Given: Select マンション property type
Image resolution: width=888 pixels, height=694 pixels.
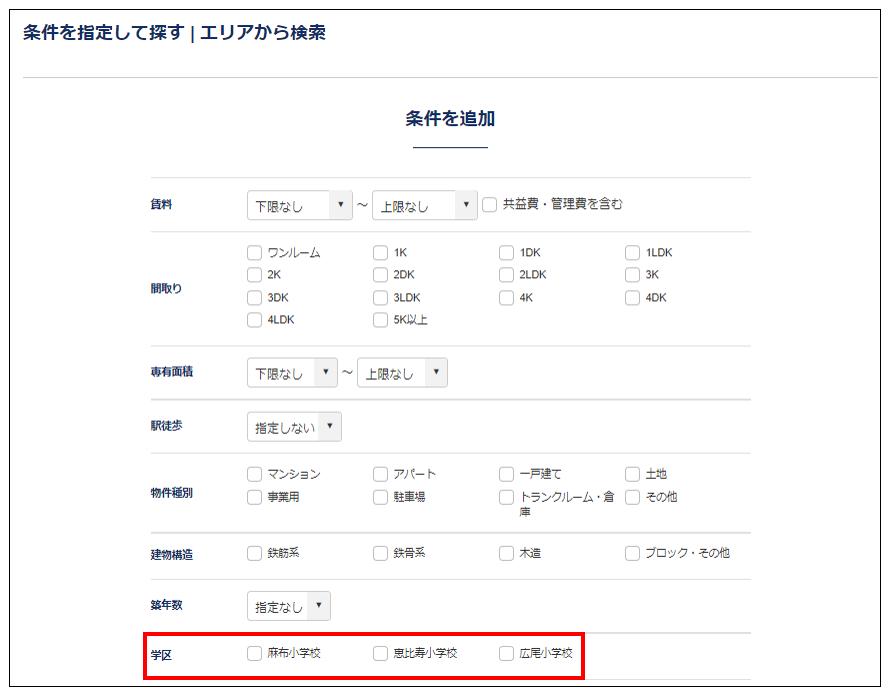Looking at the screenshot, I should (254, 474).
